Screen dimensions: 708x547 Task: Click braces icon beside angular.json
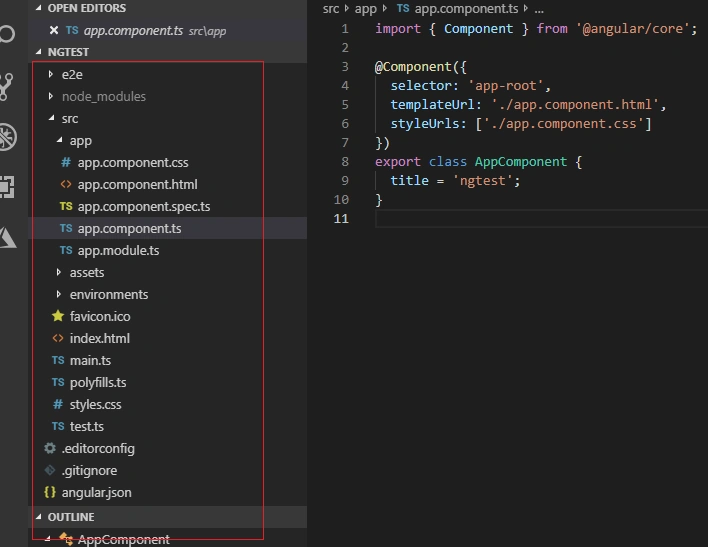tap(50, 492)
